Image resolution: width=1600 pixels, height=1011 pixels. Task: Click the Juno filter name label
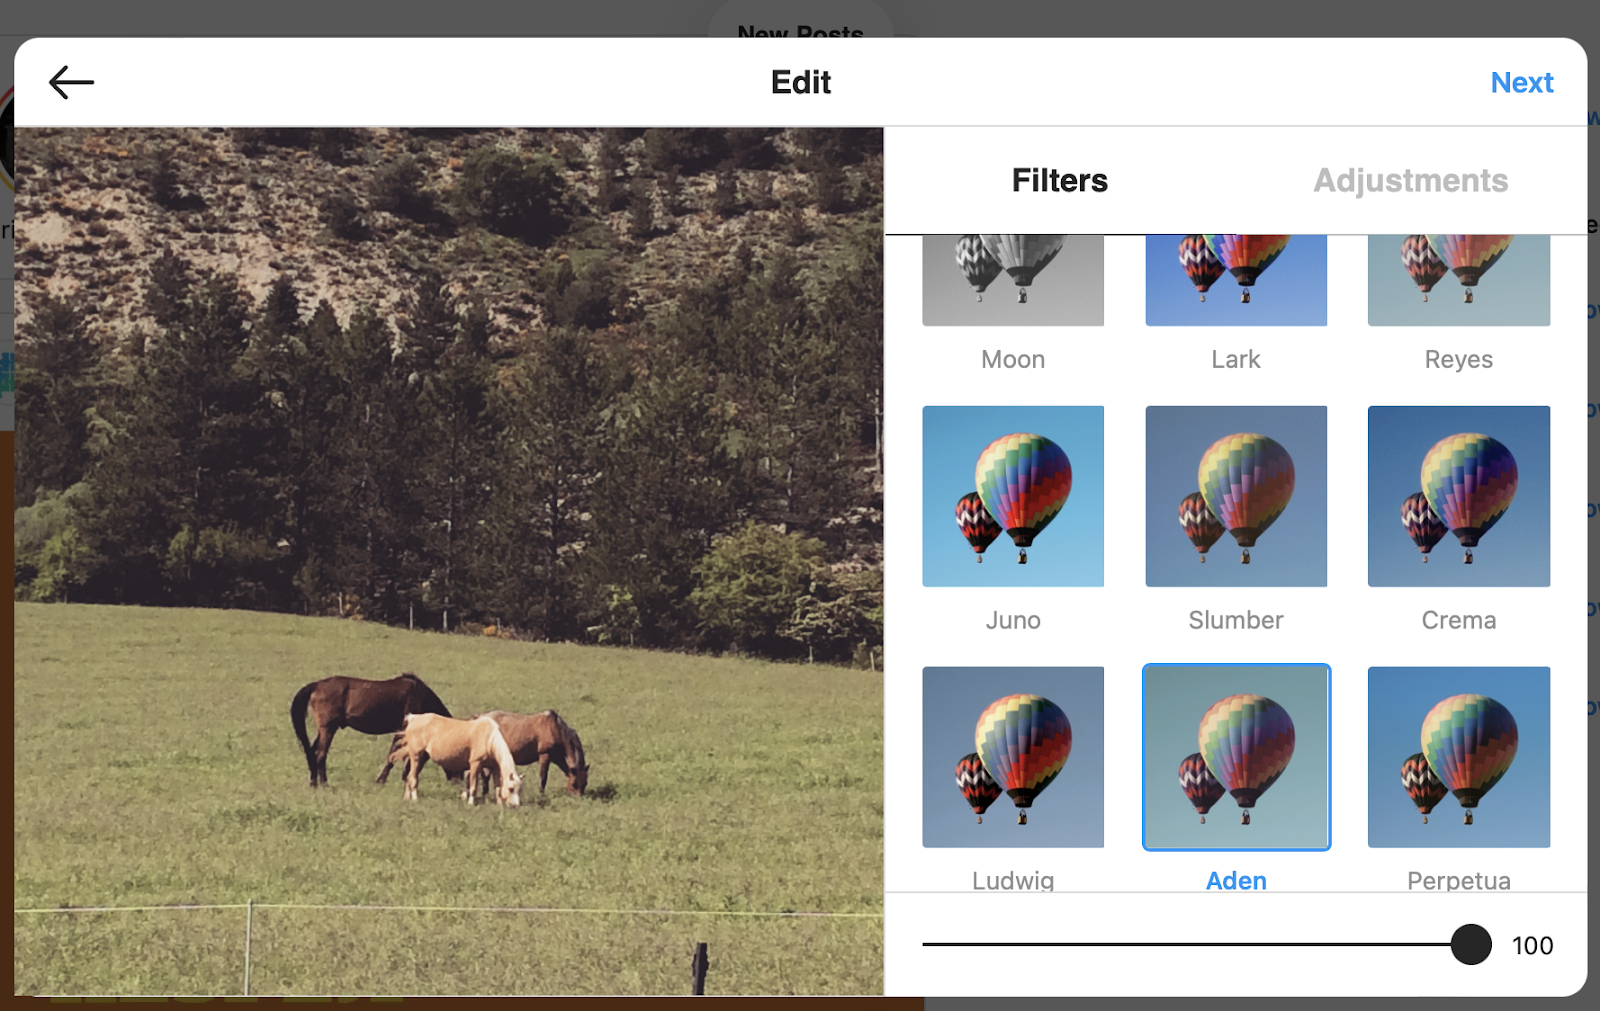coord(1013,620)
